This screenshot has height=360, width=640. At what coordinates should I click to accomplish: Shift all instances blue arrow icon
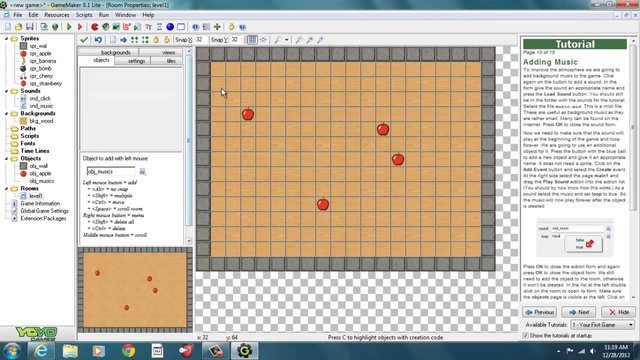click(x=123, y=40)
